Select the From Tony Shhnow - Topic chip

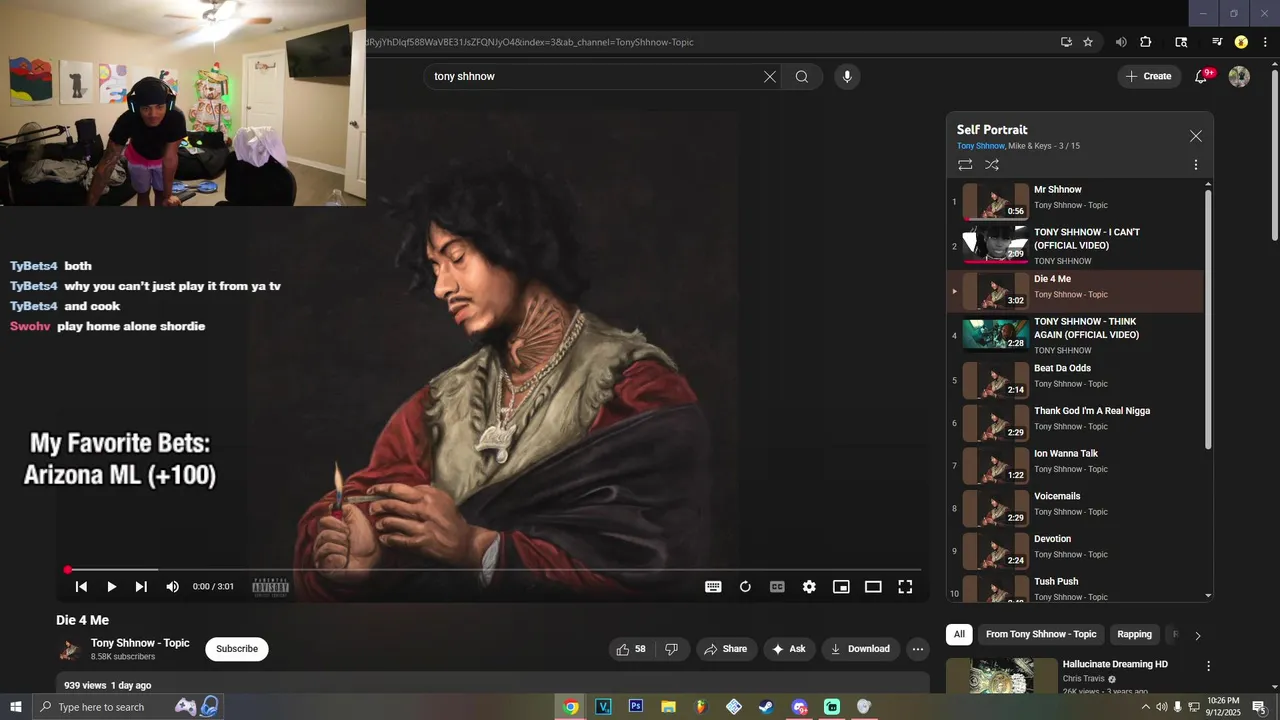pyautogui.click(x=1041, y=634)
